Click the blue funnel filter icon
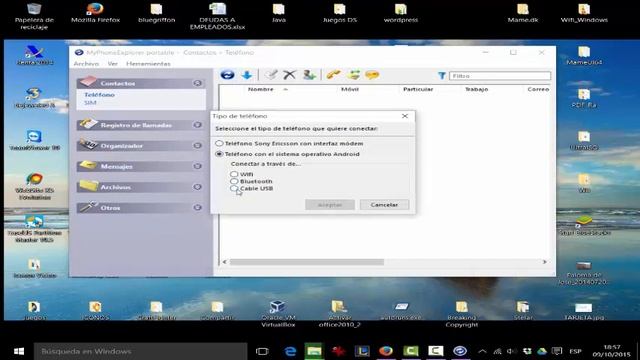The height and width of the screenshot is (360, 640). (x=442, y=76)
